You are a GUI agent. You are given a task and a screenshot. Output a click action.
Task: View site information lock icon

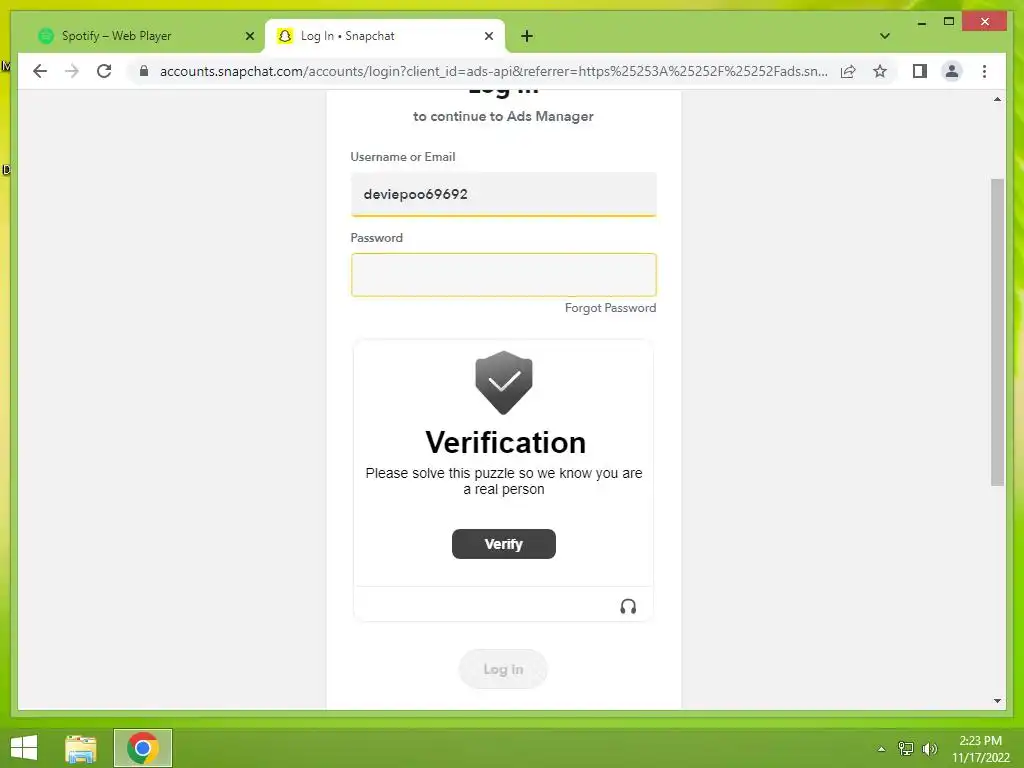(144, 71)
